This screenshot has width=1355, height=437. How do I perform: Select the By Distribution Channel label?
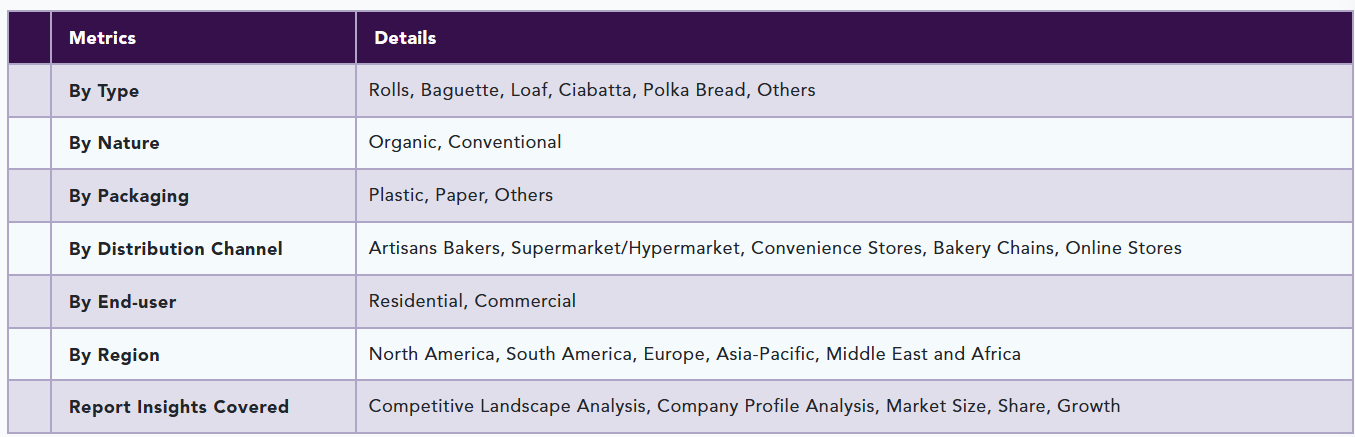[175, 249]
